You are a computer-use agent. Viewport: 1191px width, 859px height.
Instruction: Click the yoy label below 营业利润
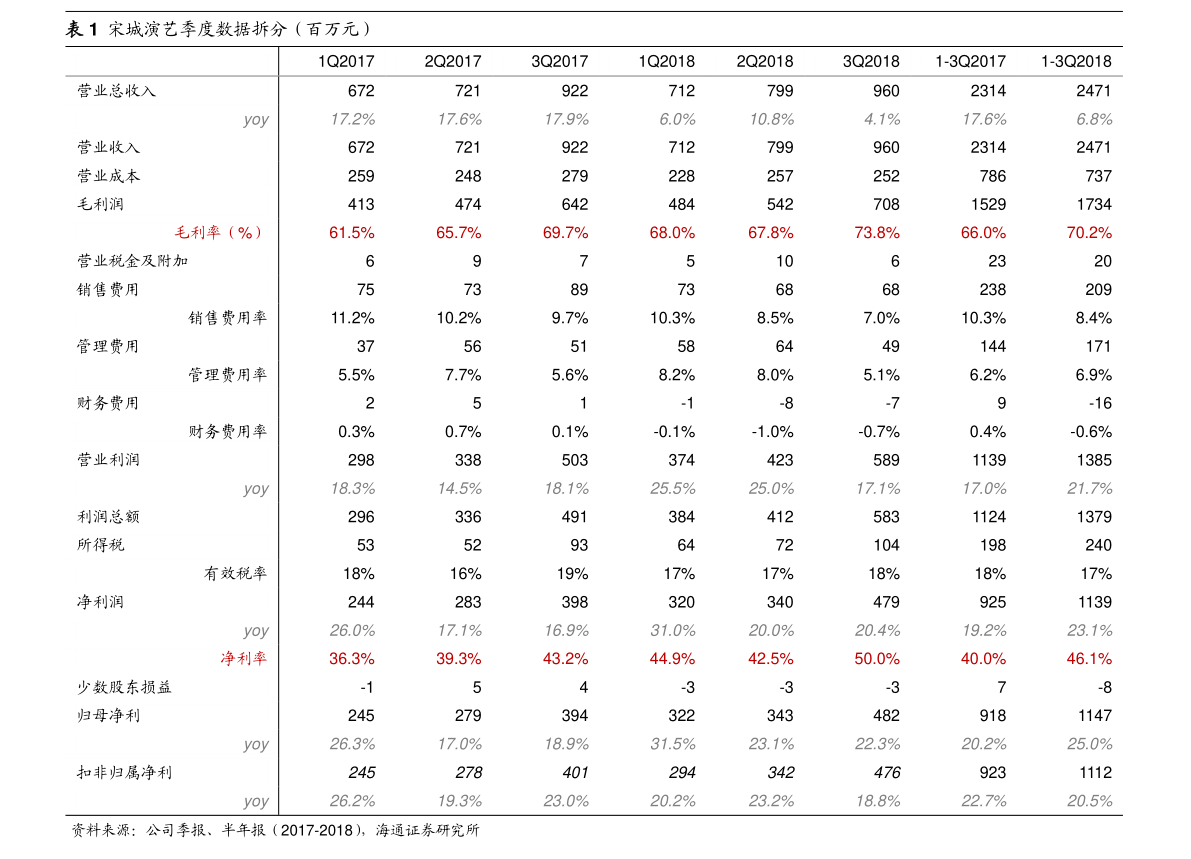(x=256, y=489)
